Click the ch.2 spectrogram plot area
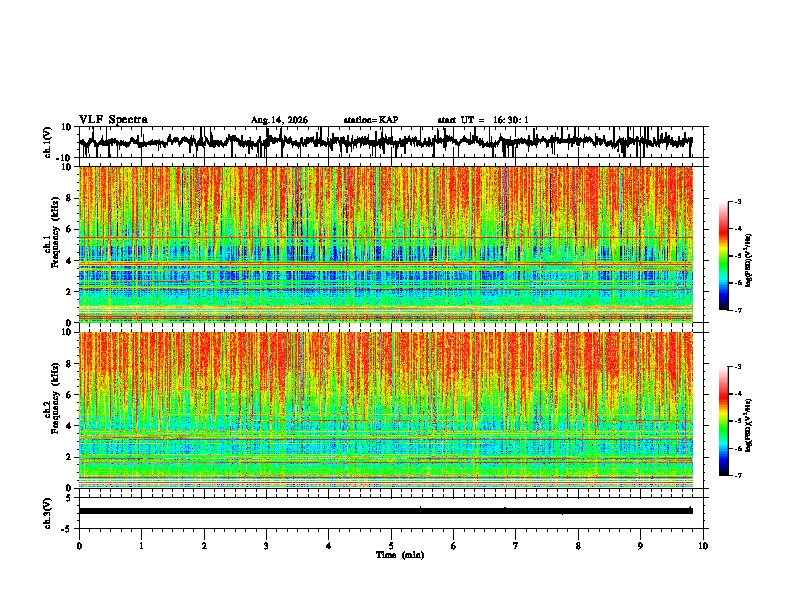This screenshot has width=792, height=612. click(385, 410)
